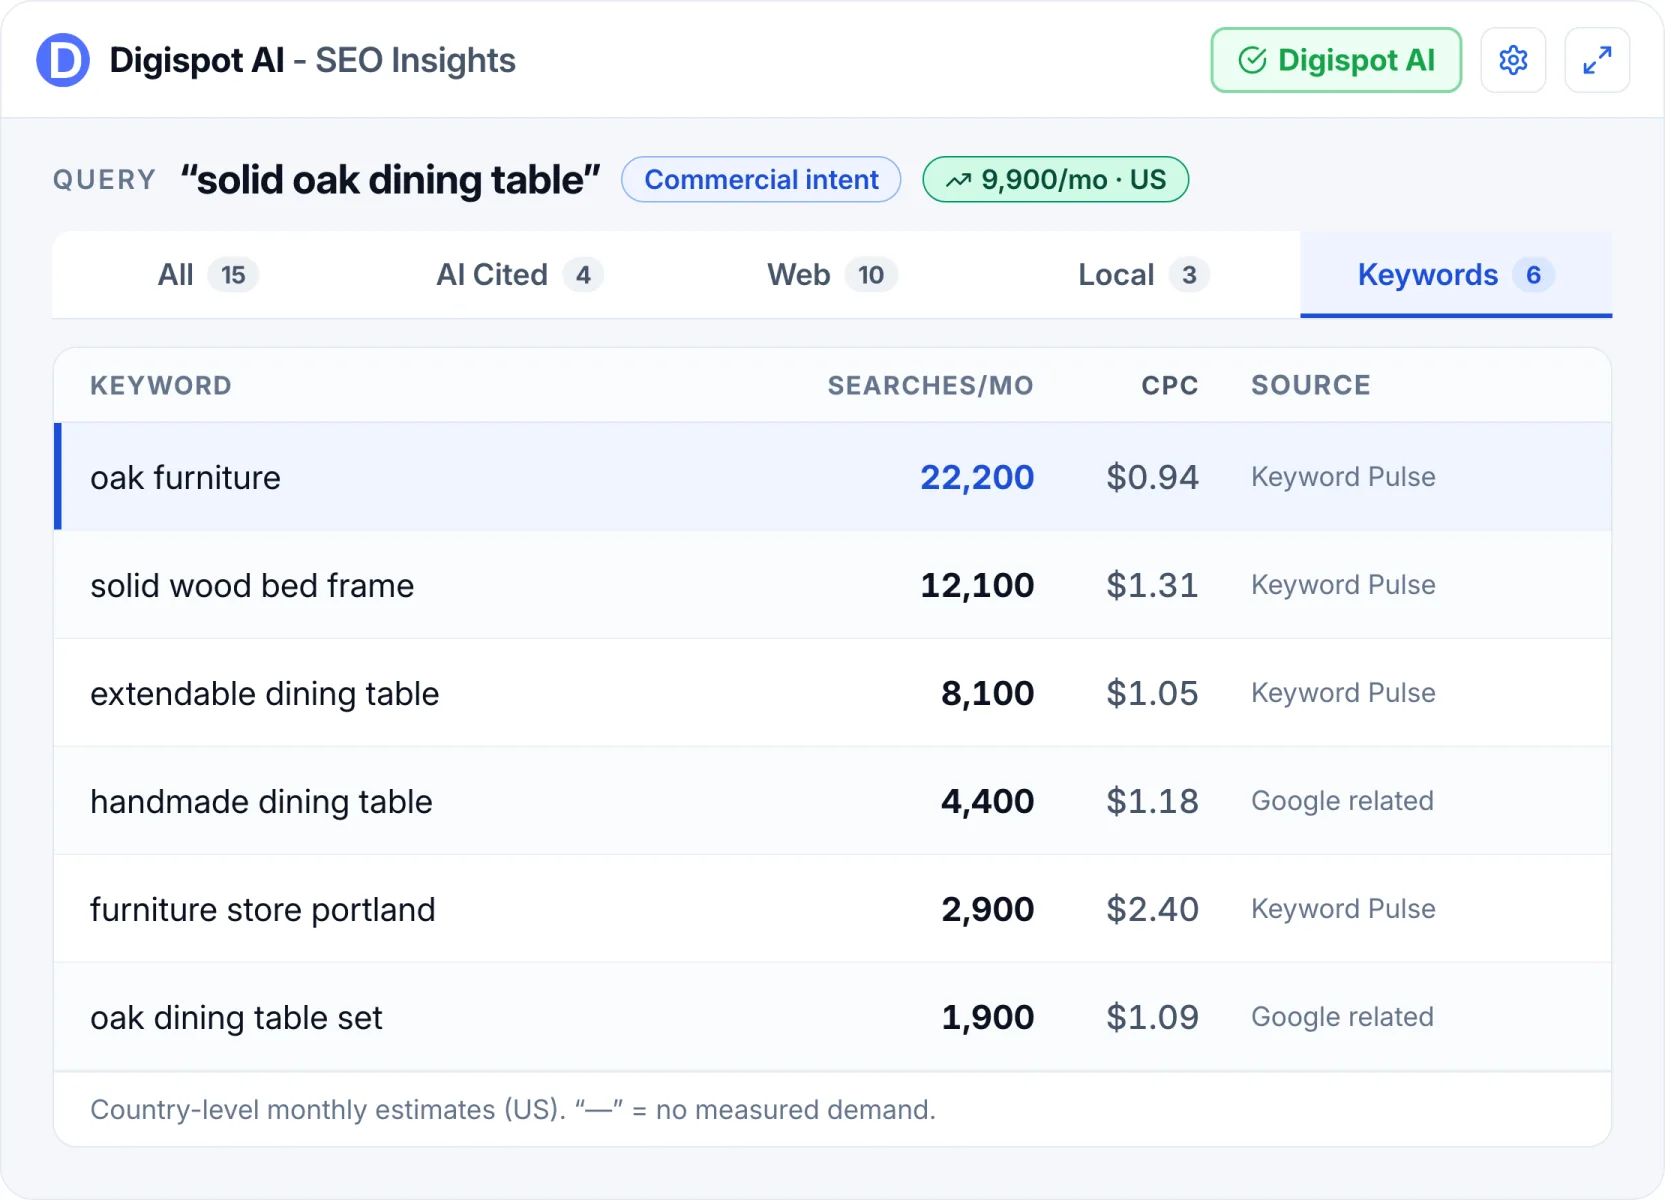Sort by the KEYWORD column header
Screen dimensions: 1665x1200
click(x=161, y=386)
